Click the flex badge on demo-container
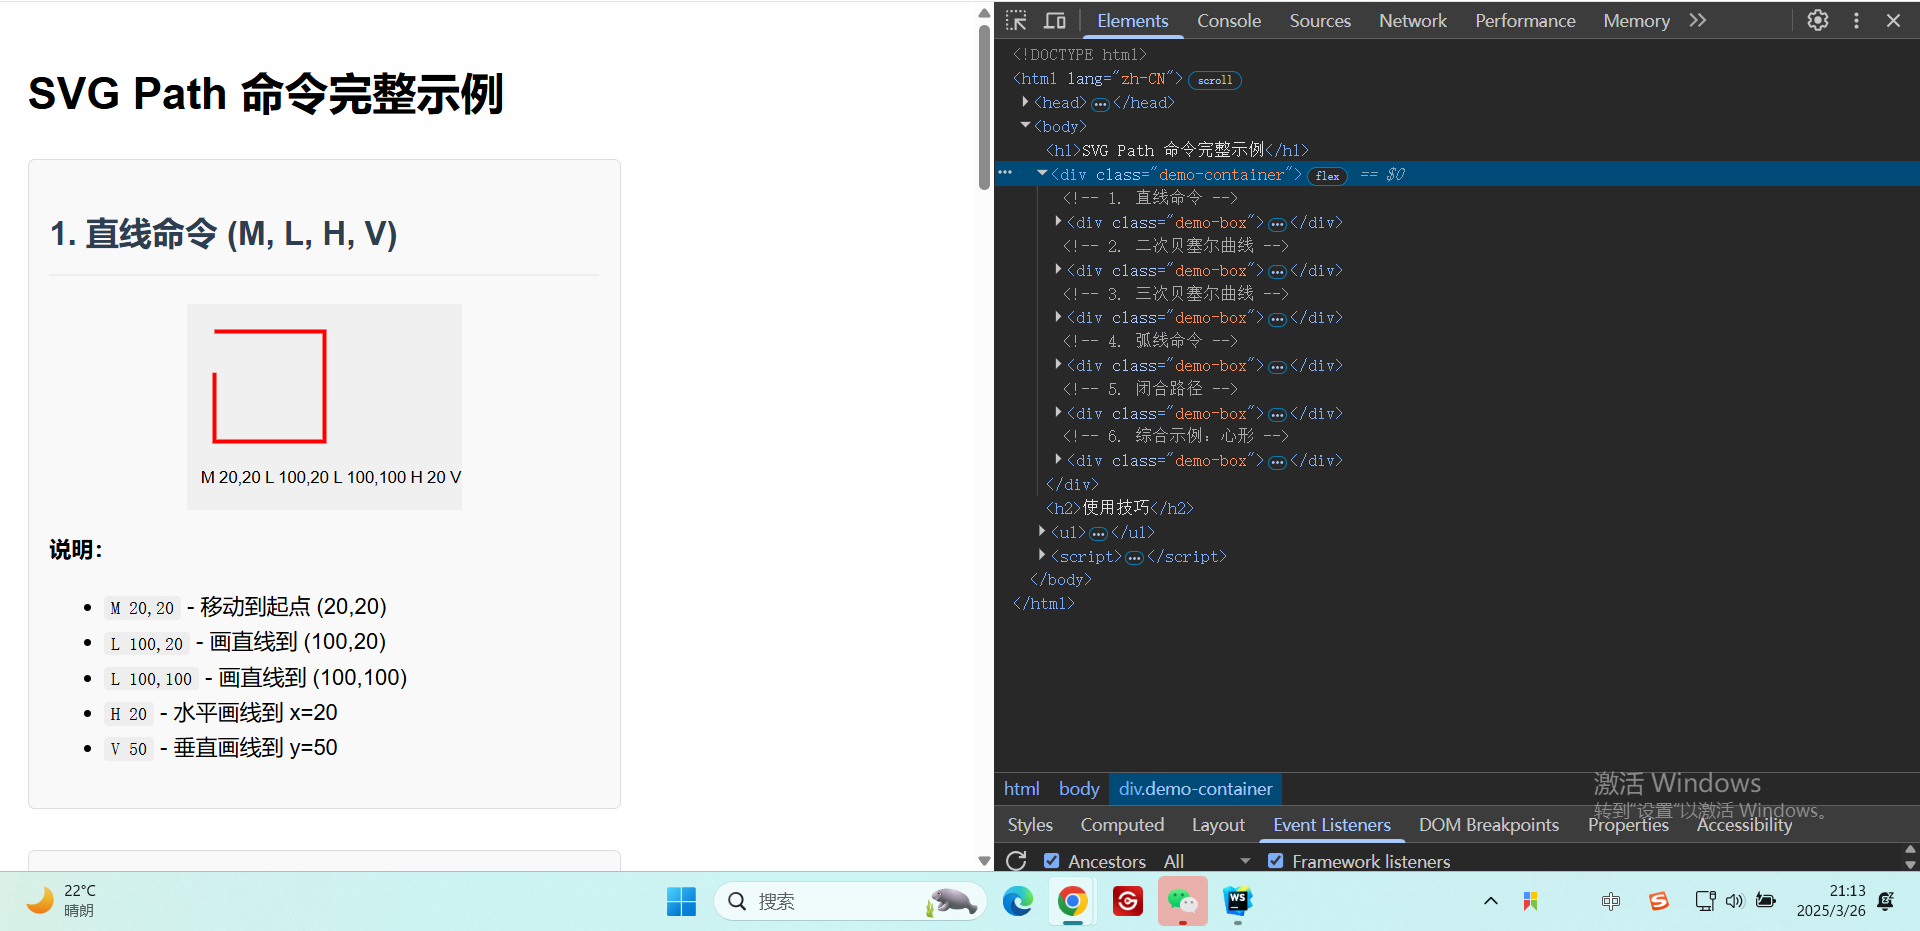Screen dimensions: 1920x931 [1328, 176]
